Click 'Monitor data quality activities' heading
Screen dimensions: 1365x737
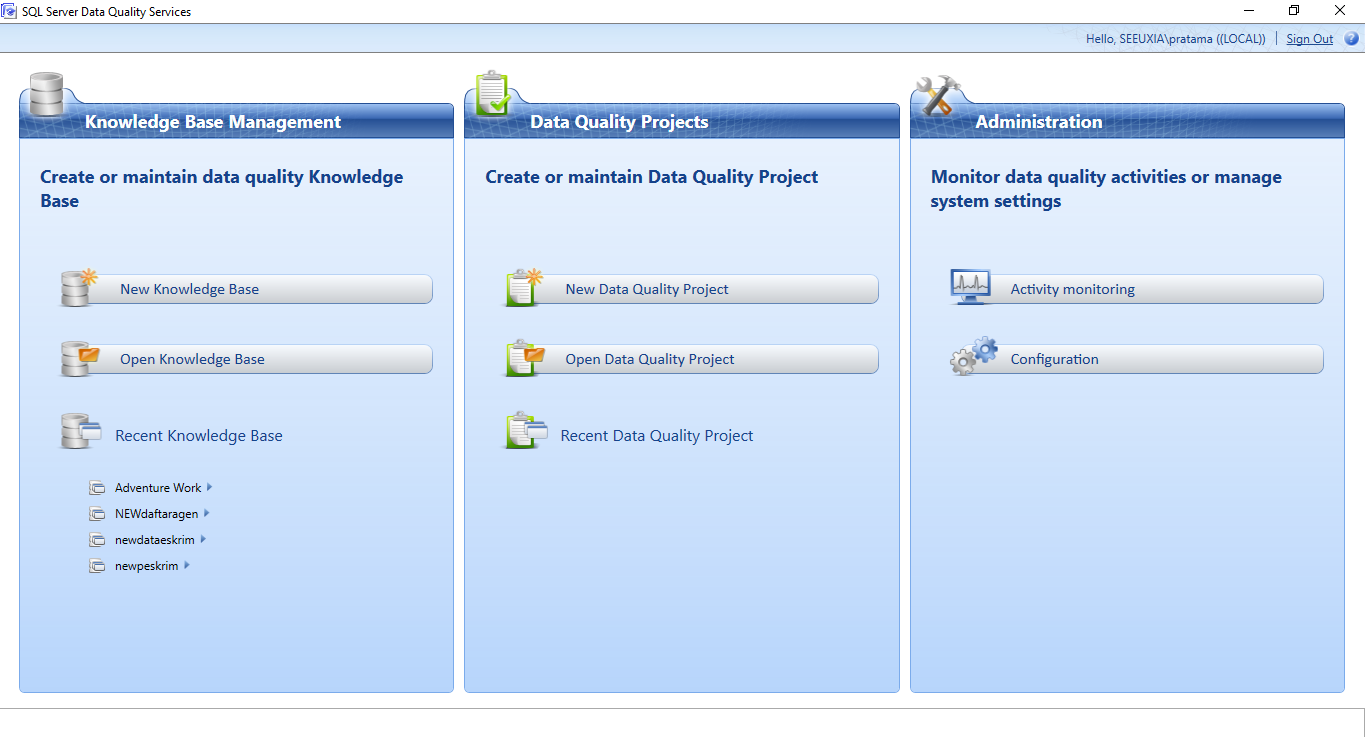click(x=1106, y=189)
